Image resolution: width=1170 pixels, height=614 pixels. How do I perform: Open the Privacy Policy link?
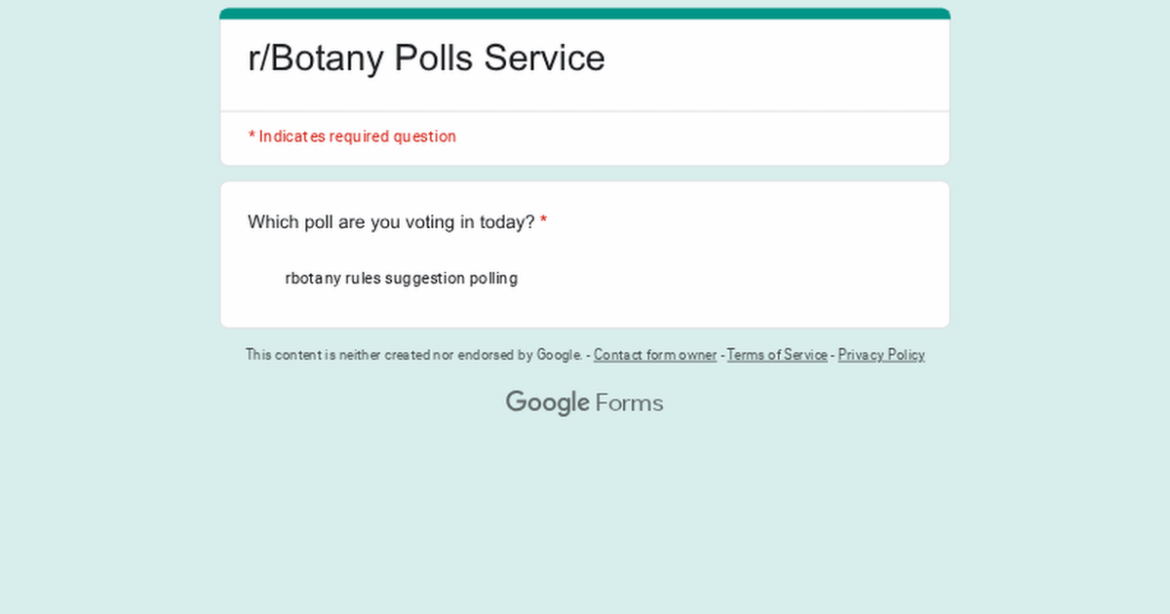[x=881, y=355]
